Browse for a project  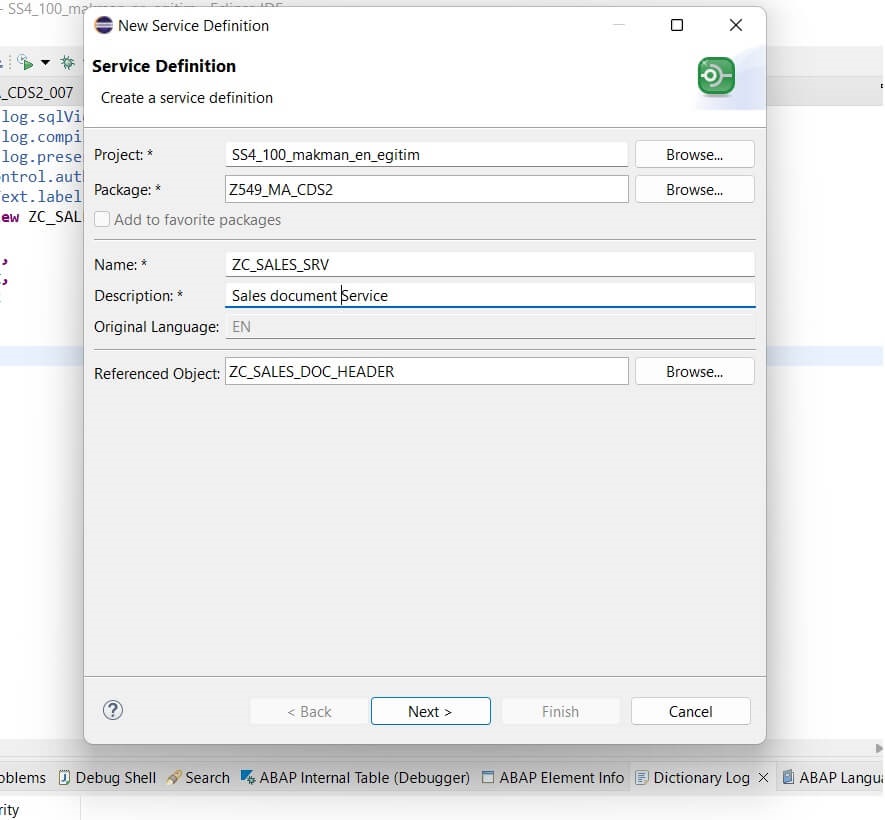coord(694,155)
